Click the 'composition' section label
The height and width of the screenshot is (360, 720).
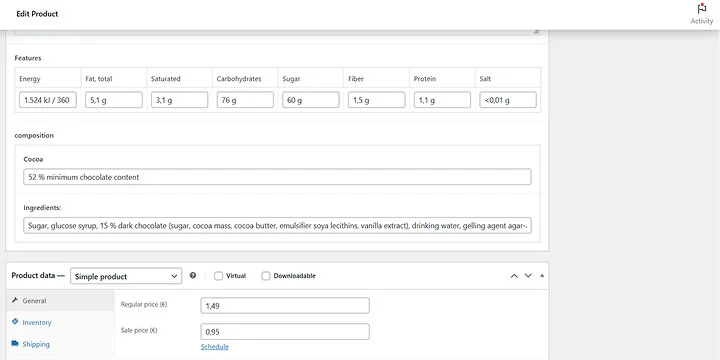click(x=34, y=135)
